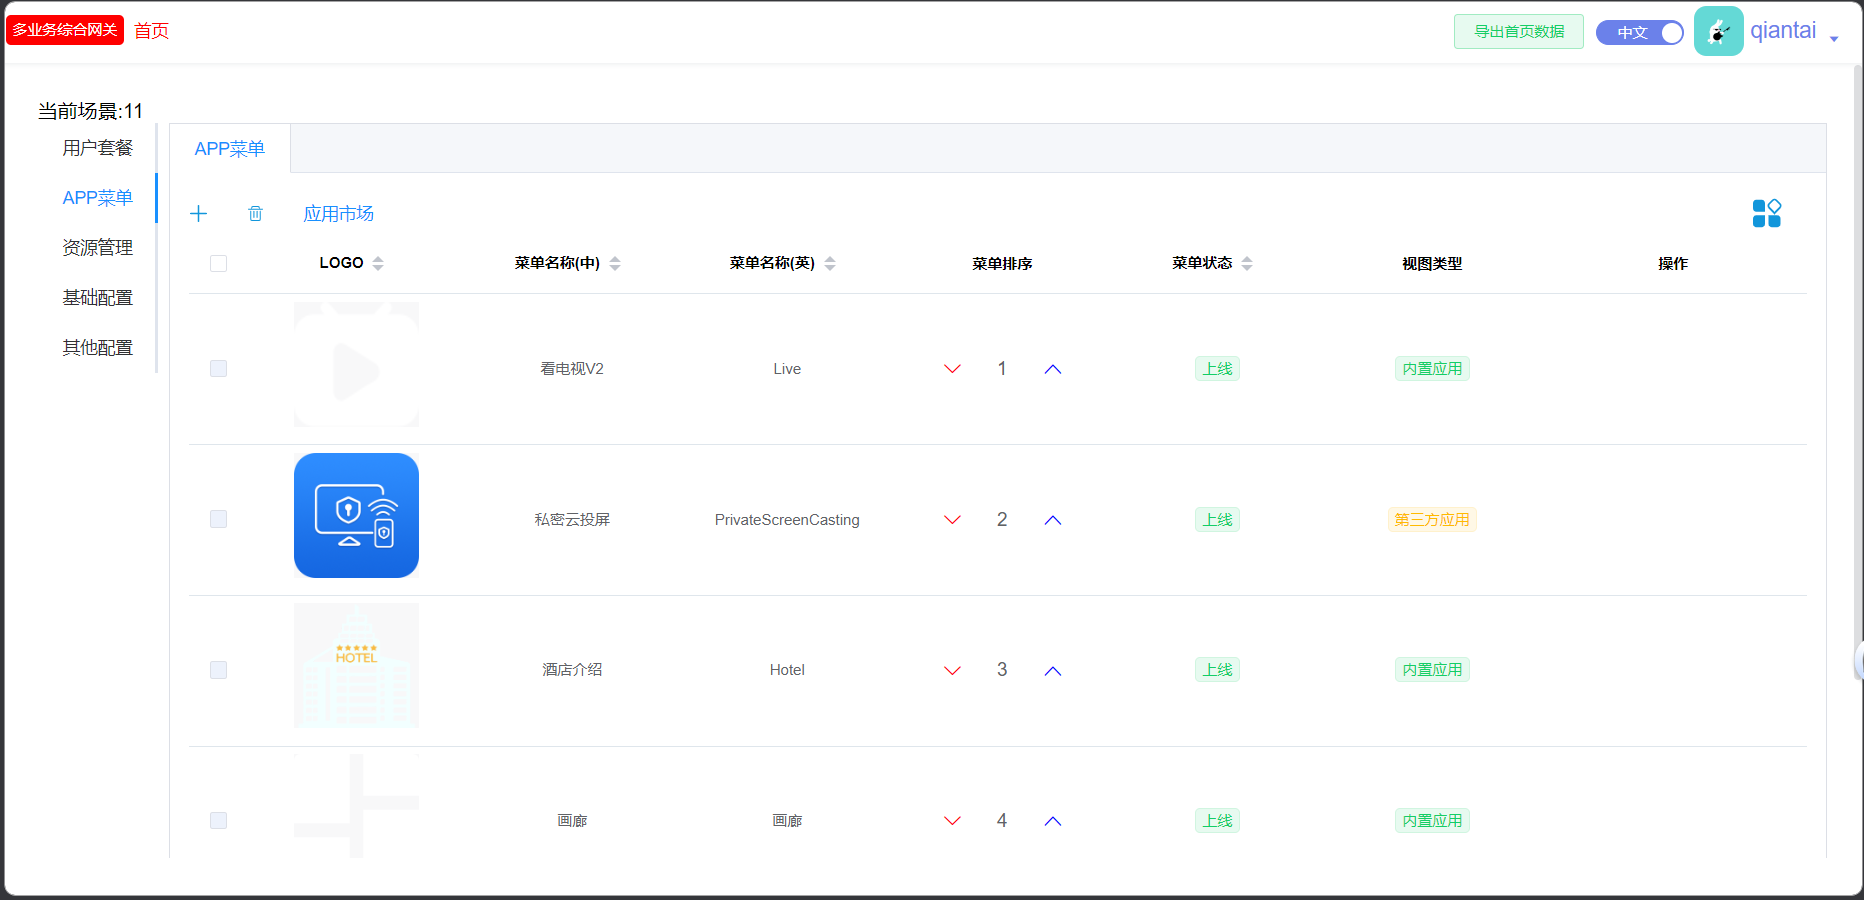Sort by LOGO column arrows
Screen dimensions: 1864x900
[378, 264]
